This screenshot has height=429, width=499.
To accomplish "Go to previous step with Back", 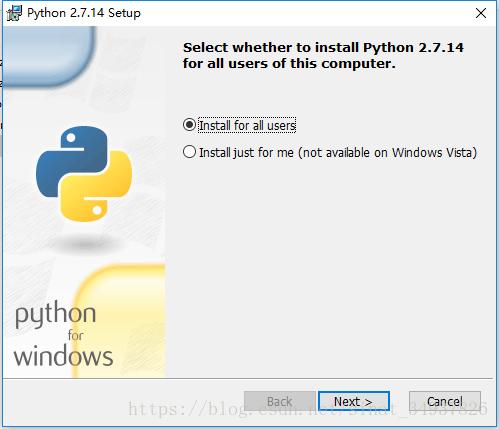I will 280,401.
